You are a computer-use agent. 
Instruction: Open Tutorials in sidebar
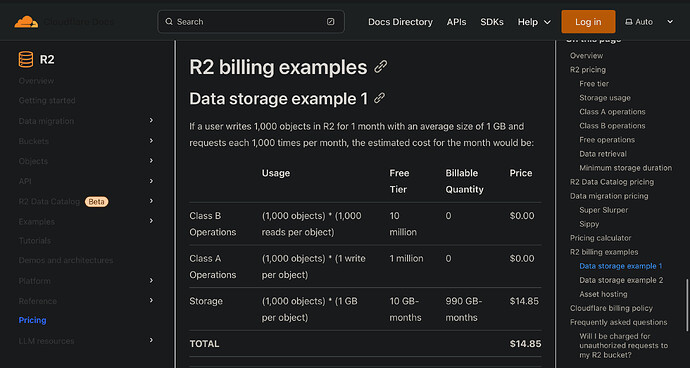[x=35, y=241]
